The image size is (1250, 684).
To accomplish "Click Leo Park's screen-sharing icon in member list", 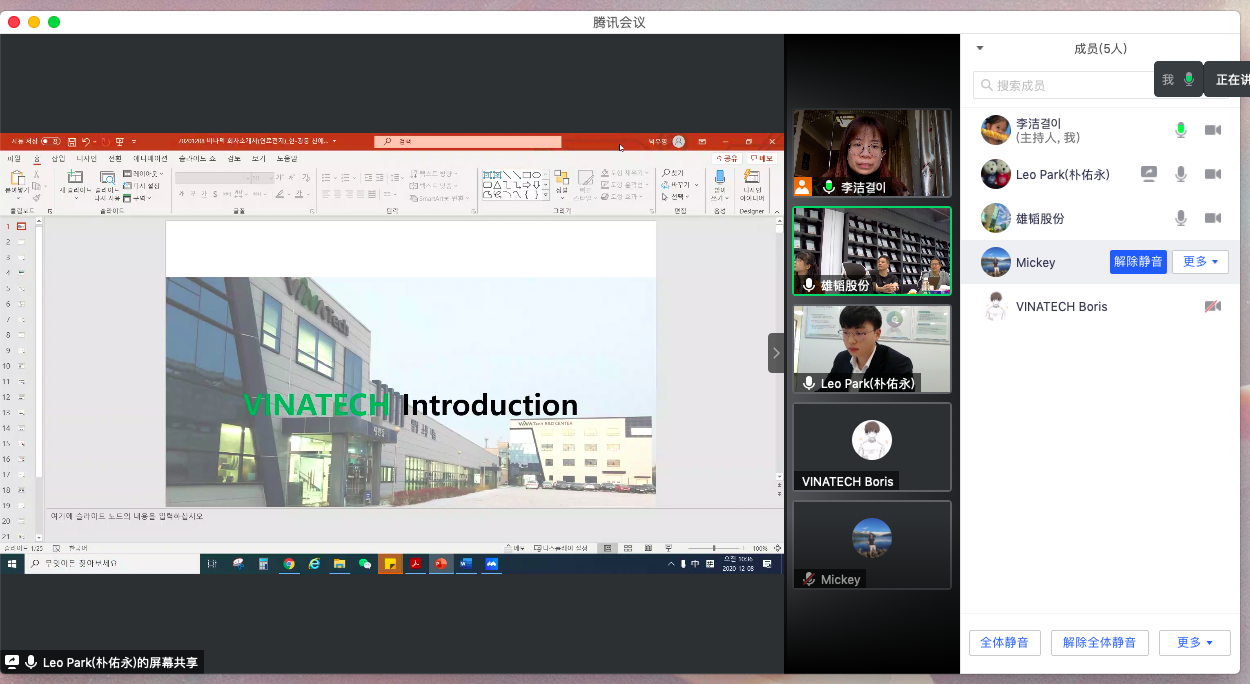I will (1149, 174).
